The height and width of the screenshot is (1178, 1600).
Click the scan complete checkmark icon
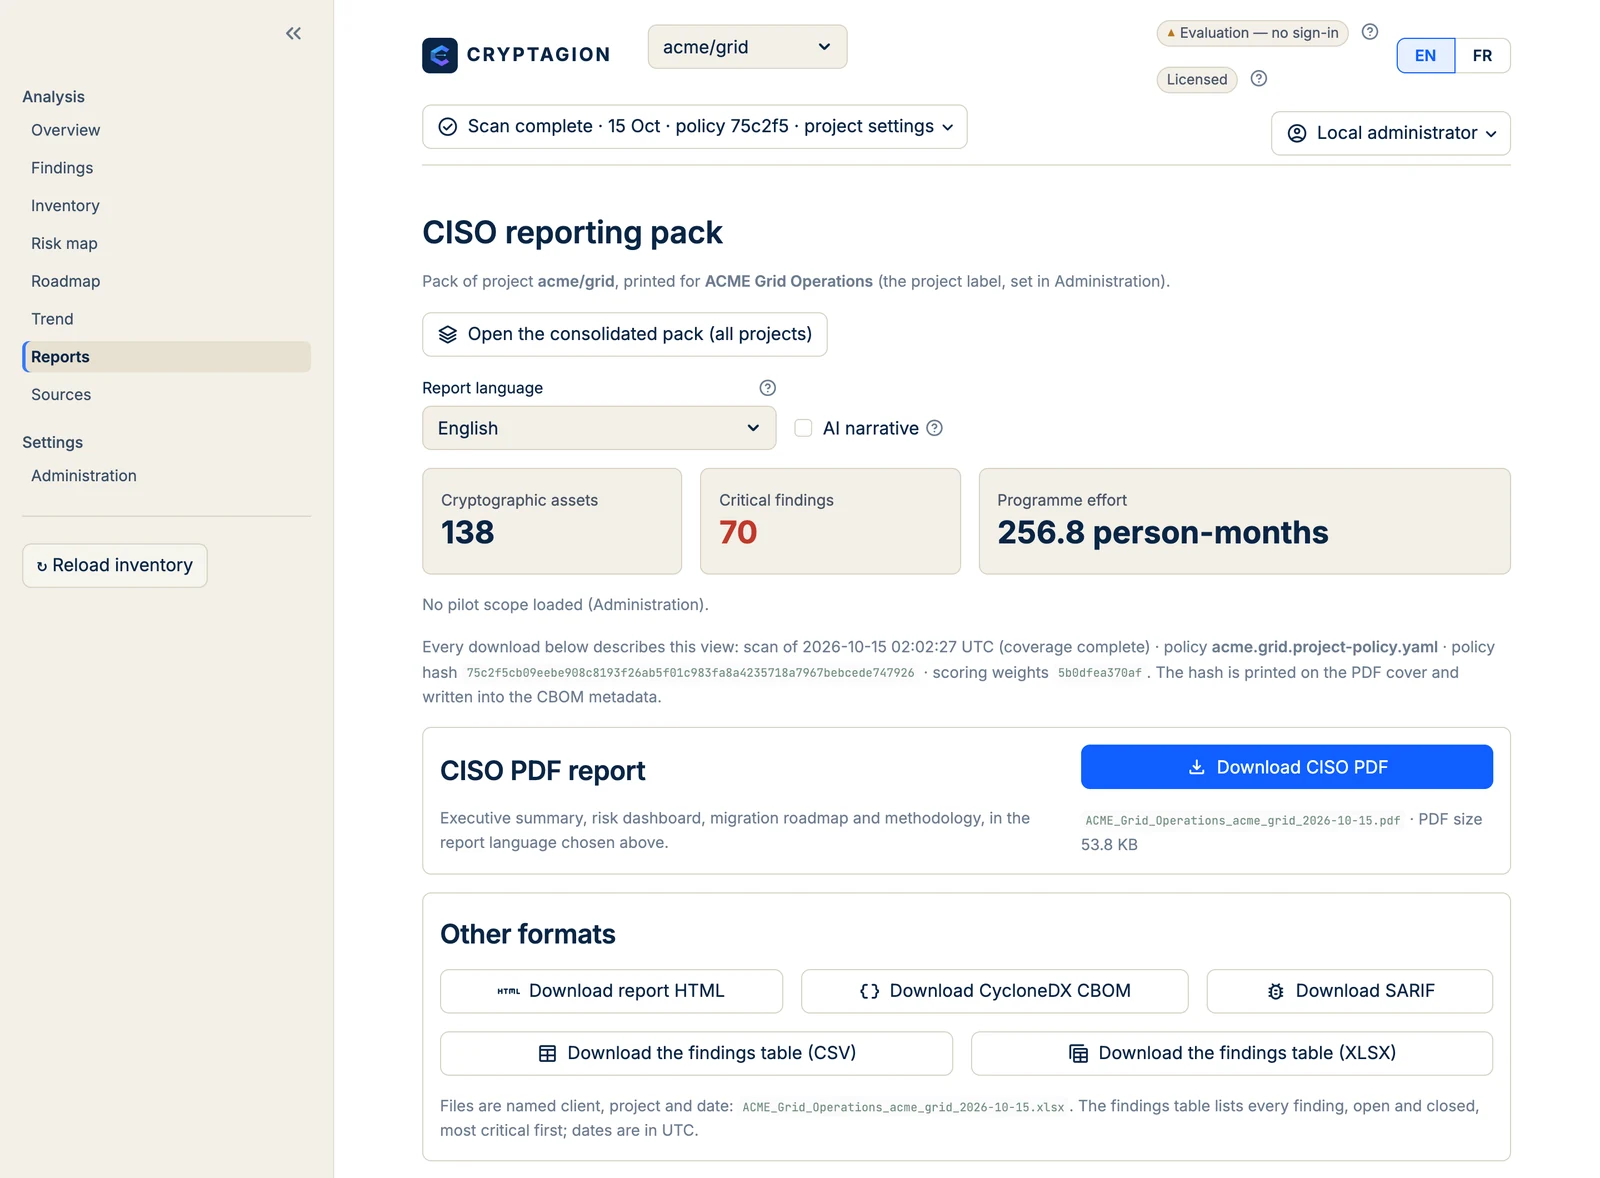tap(448, 127)
